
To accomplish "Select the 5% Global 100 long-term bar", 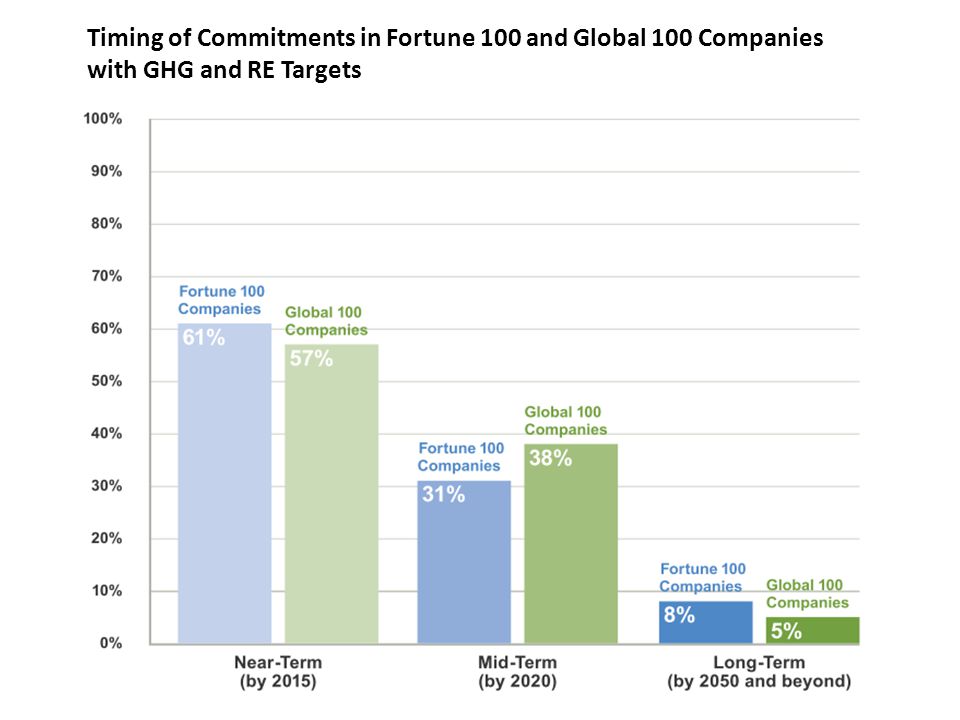I will tap(812, 631).
